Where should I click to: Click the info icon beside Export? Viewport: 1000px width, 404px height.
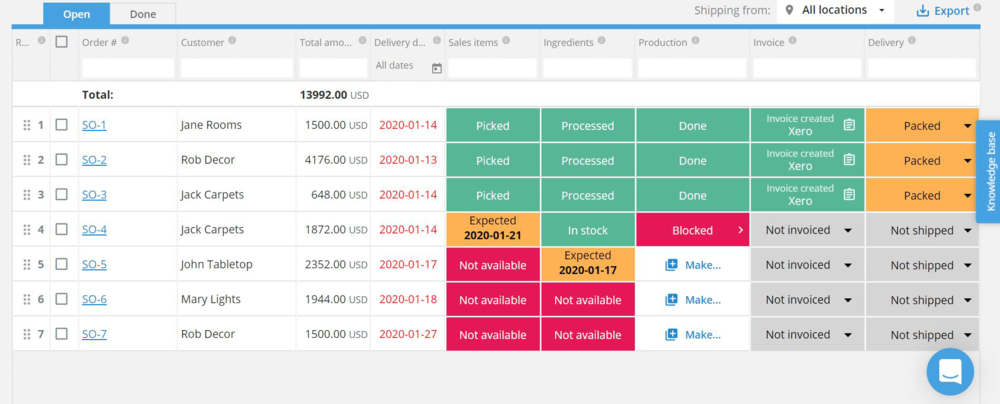pyautogui.click(x=977, y=9)
